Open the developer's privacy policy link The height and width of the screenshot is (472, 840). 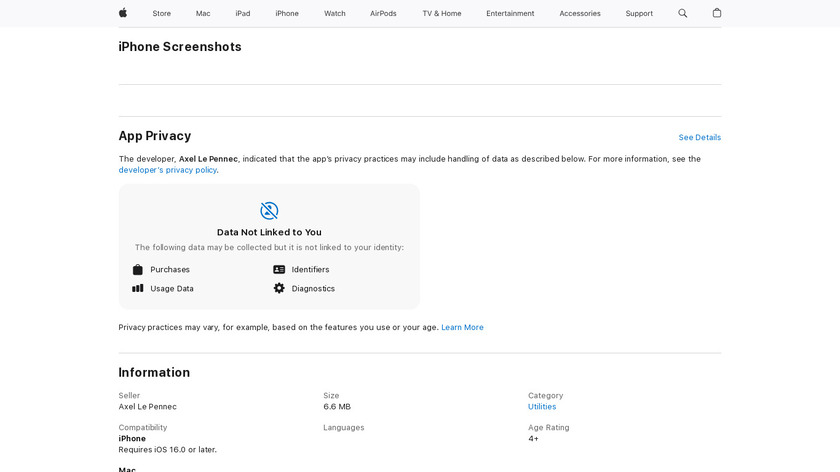click(167, 170)
